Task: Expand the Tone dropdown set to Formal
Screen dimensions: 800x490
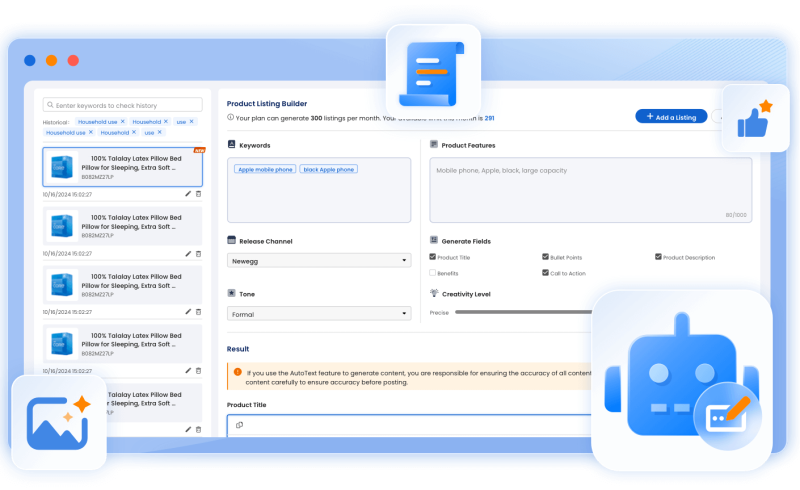Action: pyautogui.click(x=318, y=314)
